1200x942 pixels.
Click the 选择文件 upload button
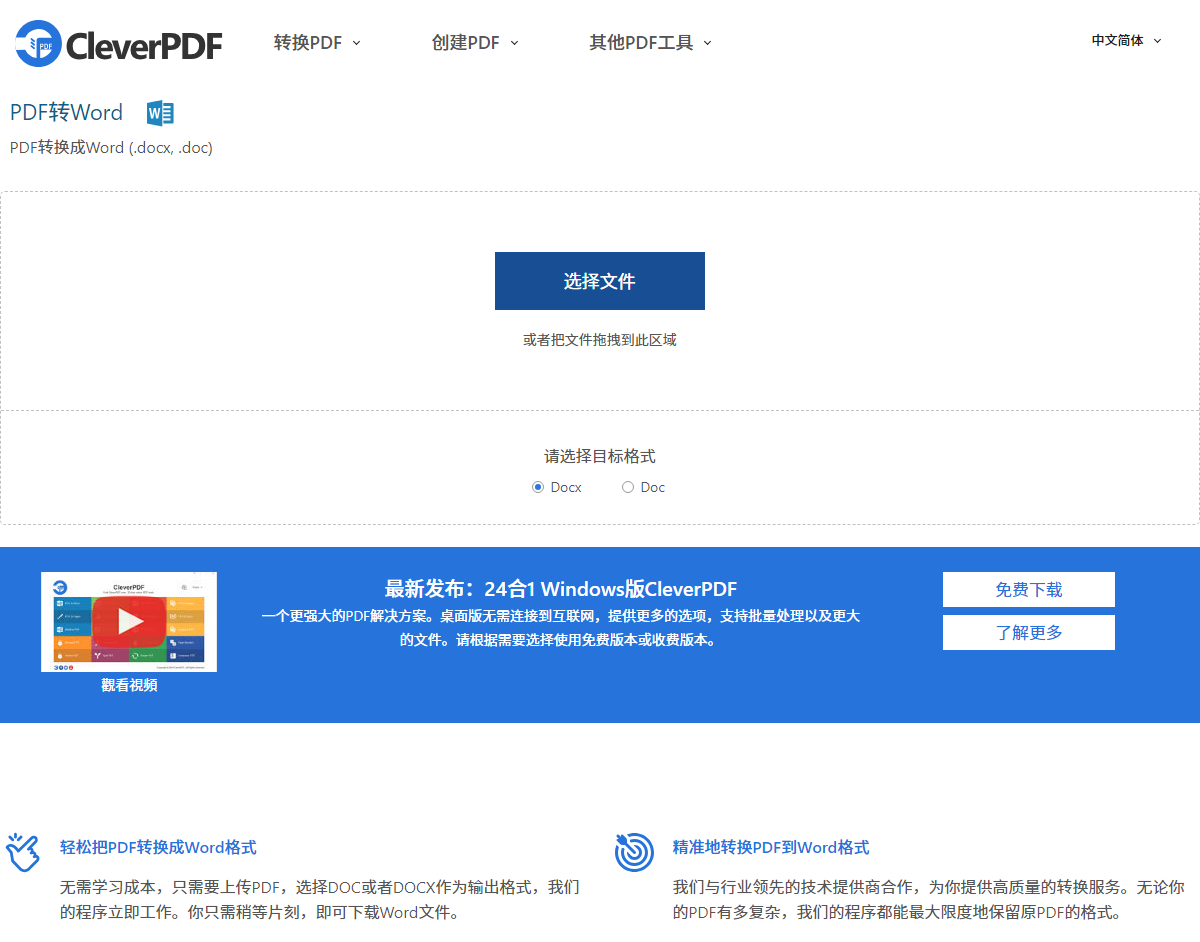599,281
